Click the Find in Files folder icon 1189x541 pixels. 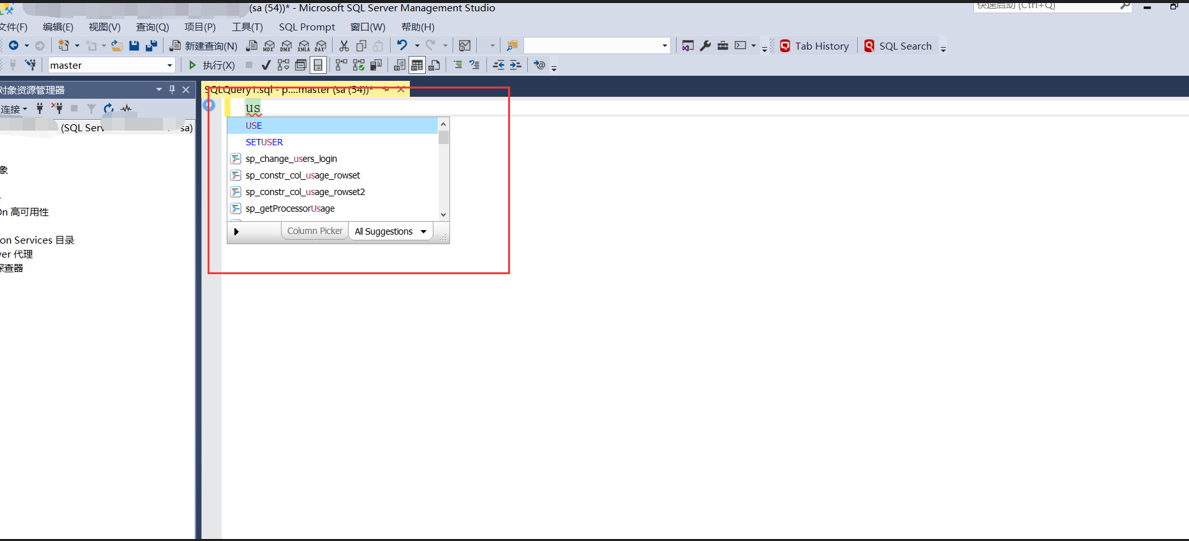point(512,46)
